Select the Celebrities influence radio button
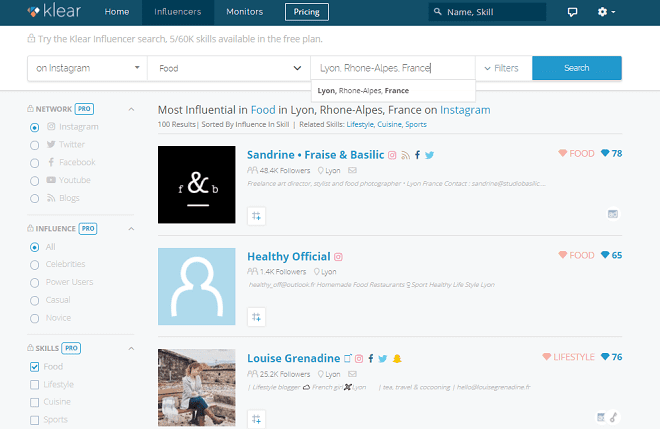Viewport: 660px width, 429px height. 35,265
